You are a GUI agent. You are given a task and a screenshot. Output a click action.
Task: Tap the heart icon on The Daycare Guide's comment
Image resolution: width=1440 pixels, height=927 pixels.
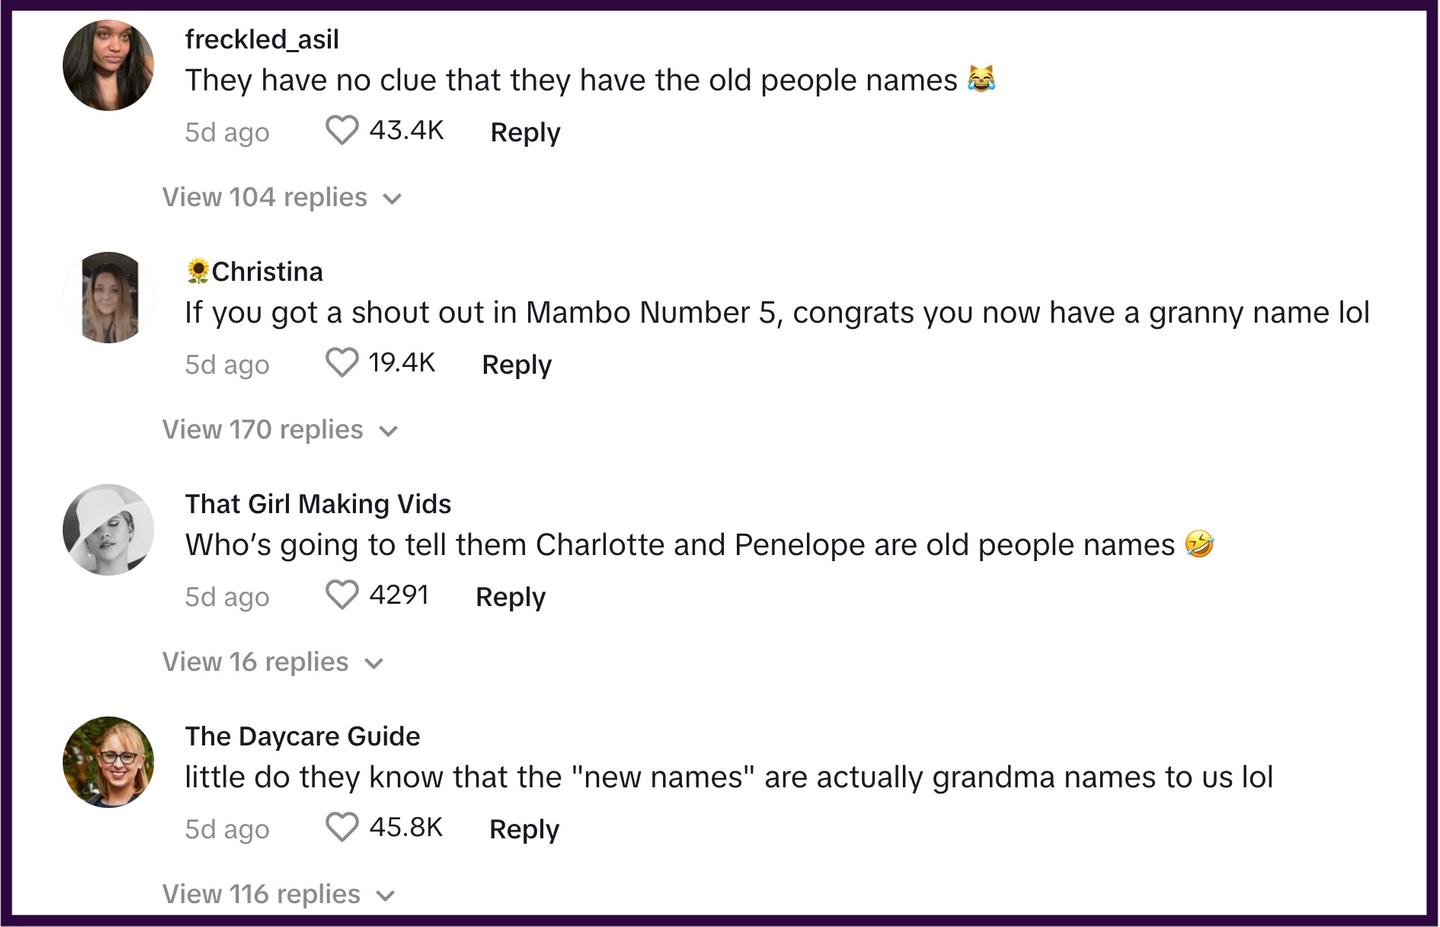point(341,827)
